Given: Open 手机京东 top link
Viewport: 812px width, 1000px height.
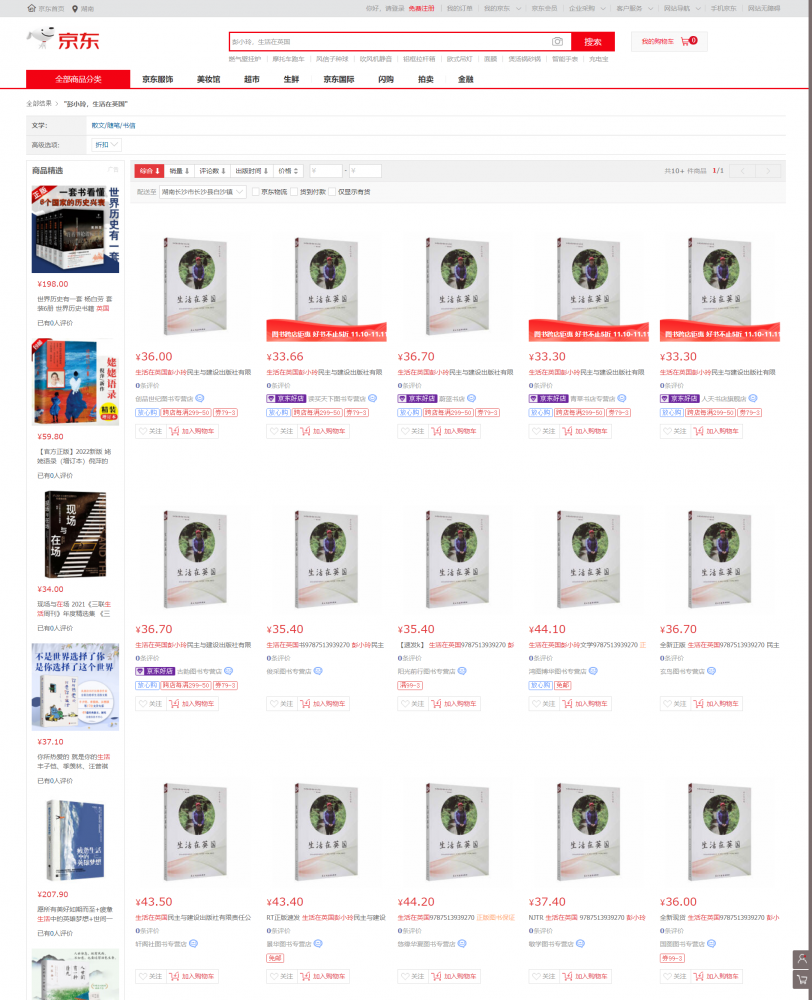Looking at the screenshot, I should pos(723,8).
